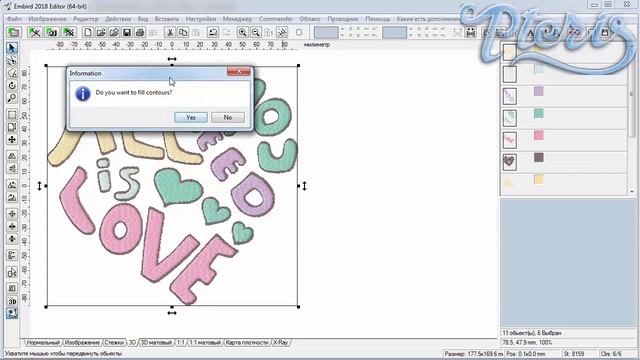The image size is (640, 360).
Task: Switch to the 3D матовый view tab
Action: pos(156,342)
